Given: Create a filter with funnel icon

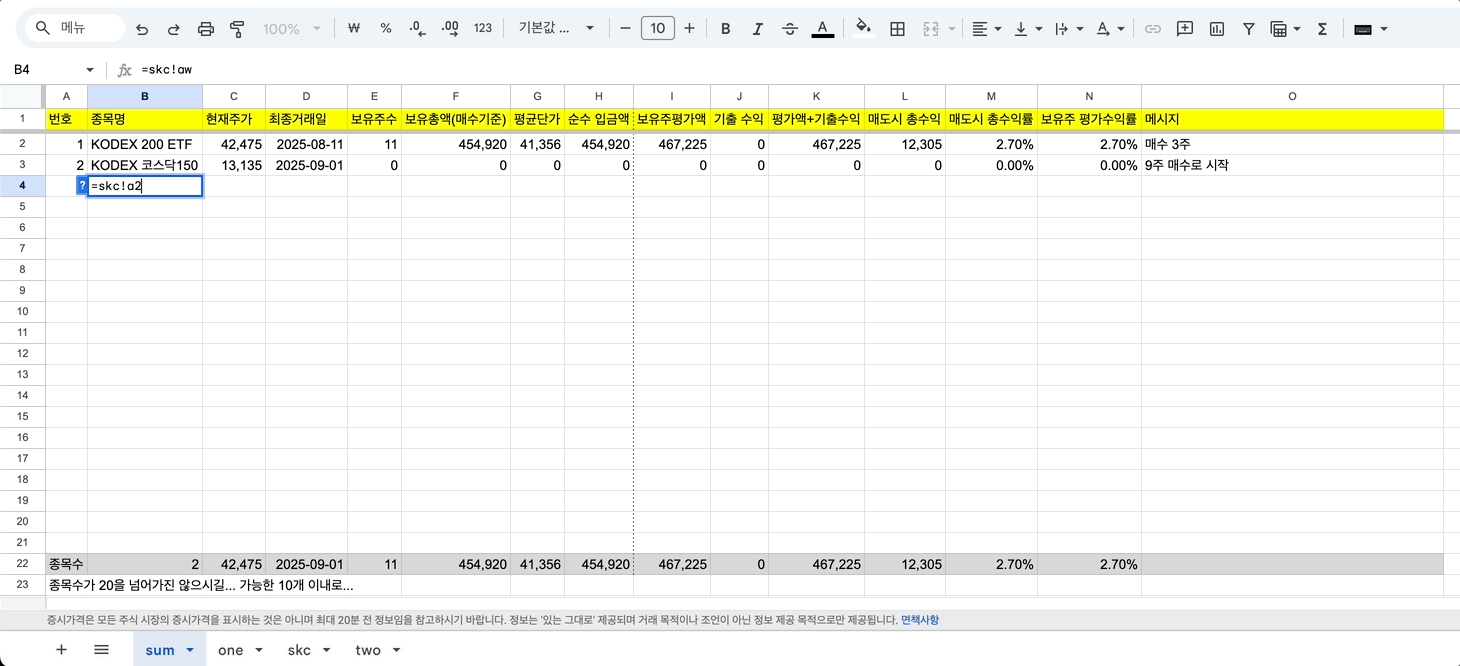Looking at the screenshot, I should pyautogui.click(x=1249, y=29).
